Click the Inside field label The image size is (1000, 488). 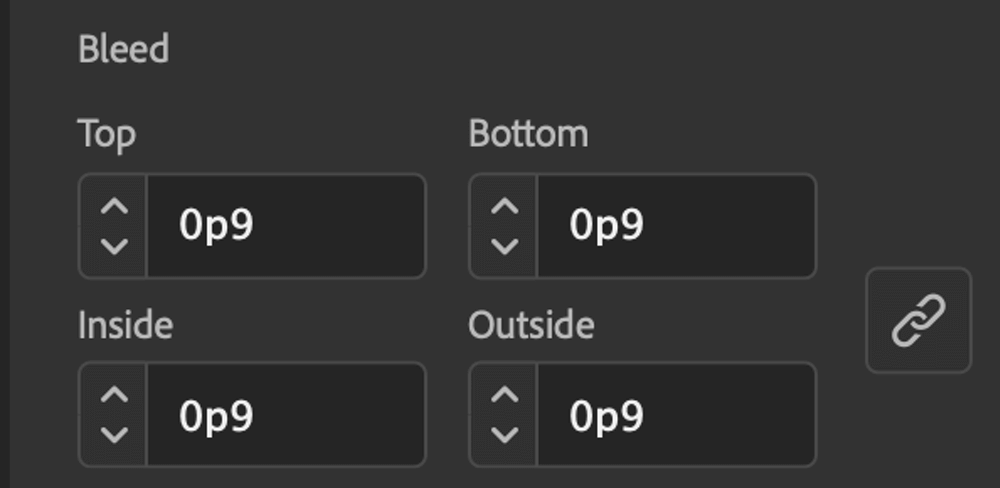click(125, 325)
